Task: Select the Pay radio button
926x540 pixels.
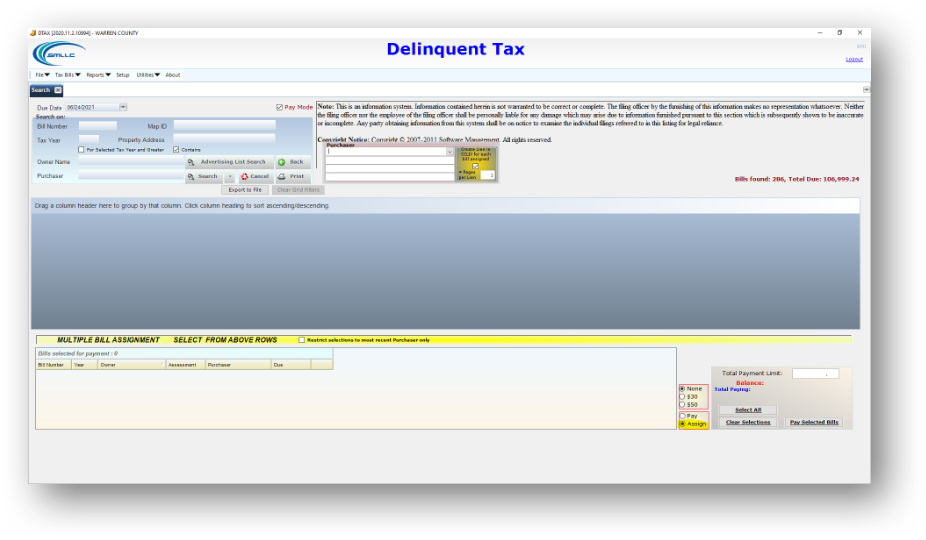Action: click(x=682, y=415)
